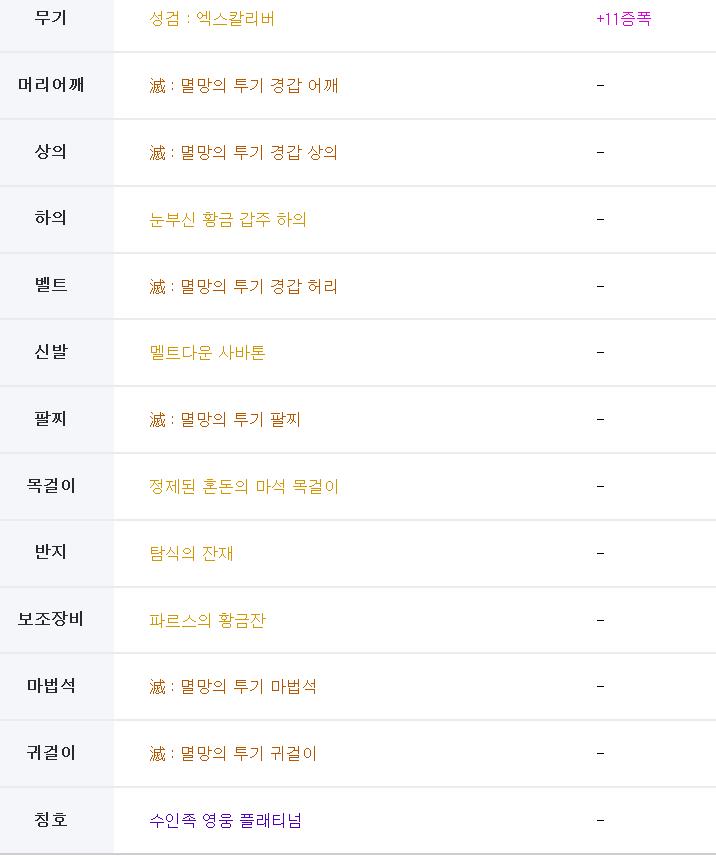The image size is (716, 858).
Task: Select the 보조장비 slot label
Action: point(51,619)
